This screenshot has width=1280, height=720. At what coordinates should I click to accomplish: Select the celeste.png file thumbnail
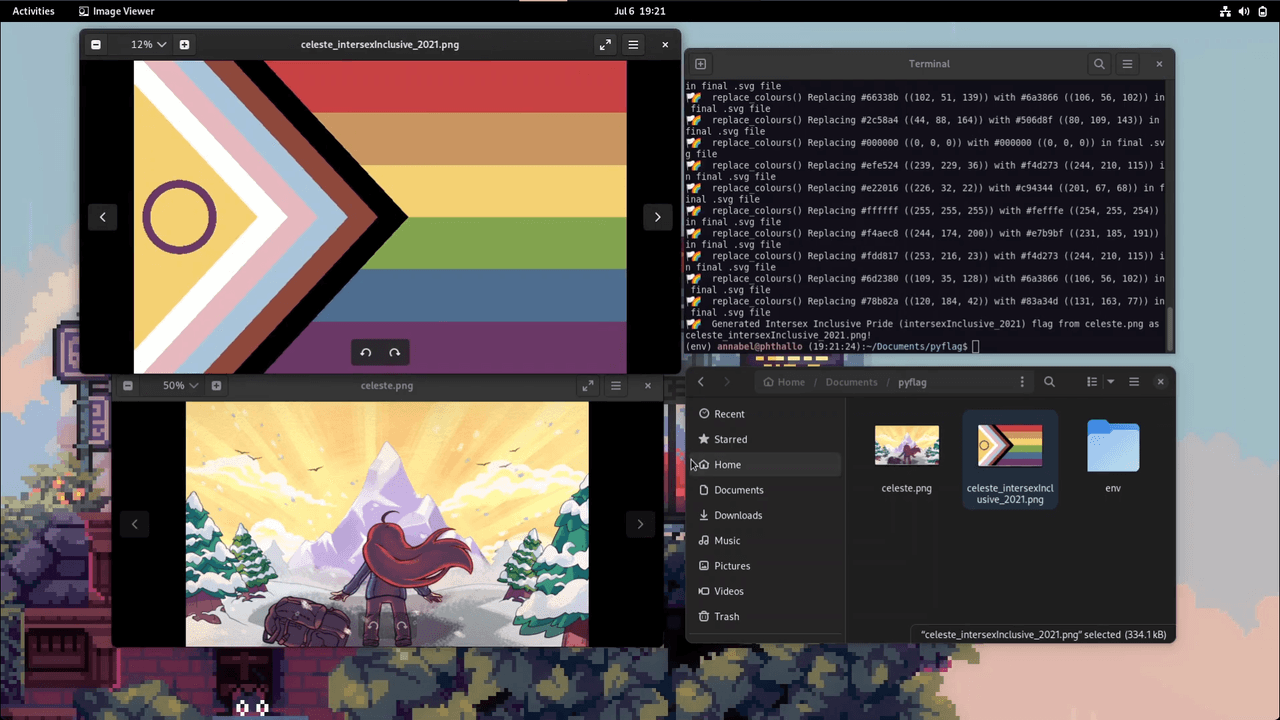click(x=907, y=446)
